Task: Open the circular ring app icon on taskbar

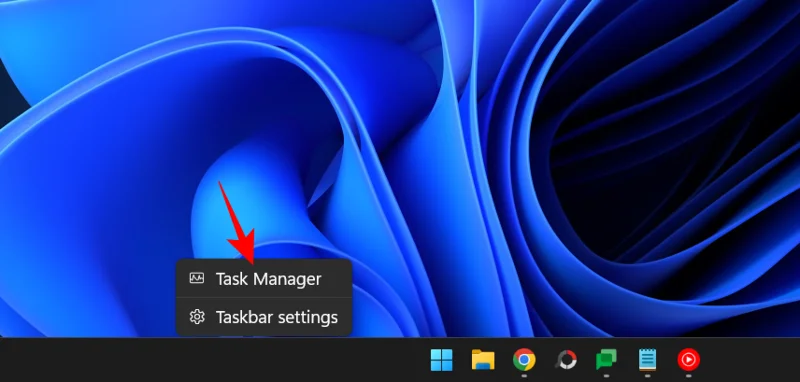Action: pyautogui.click(x=565, y=360)
